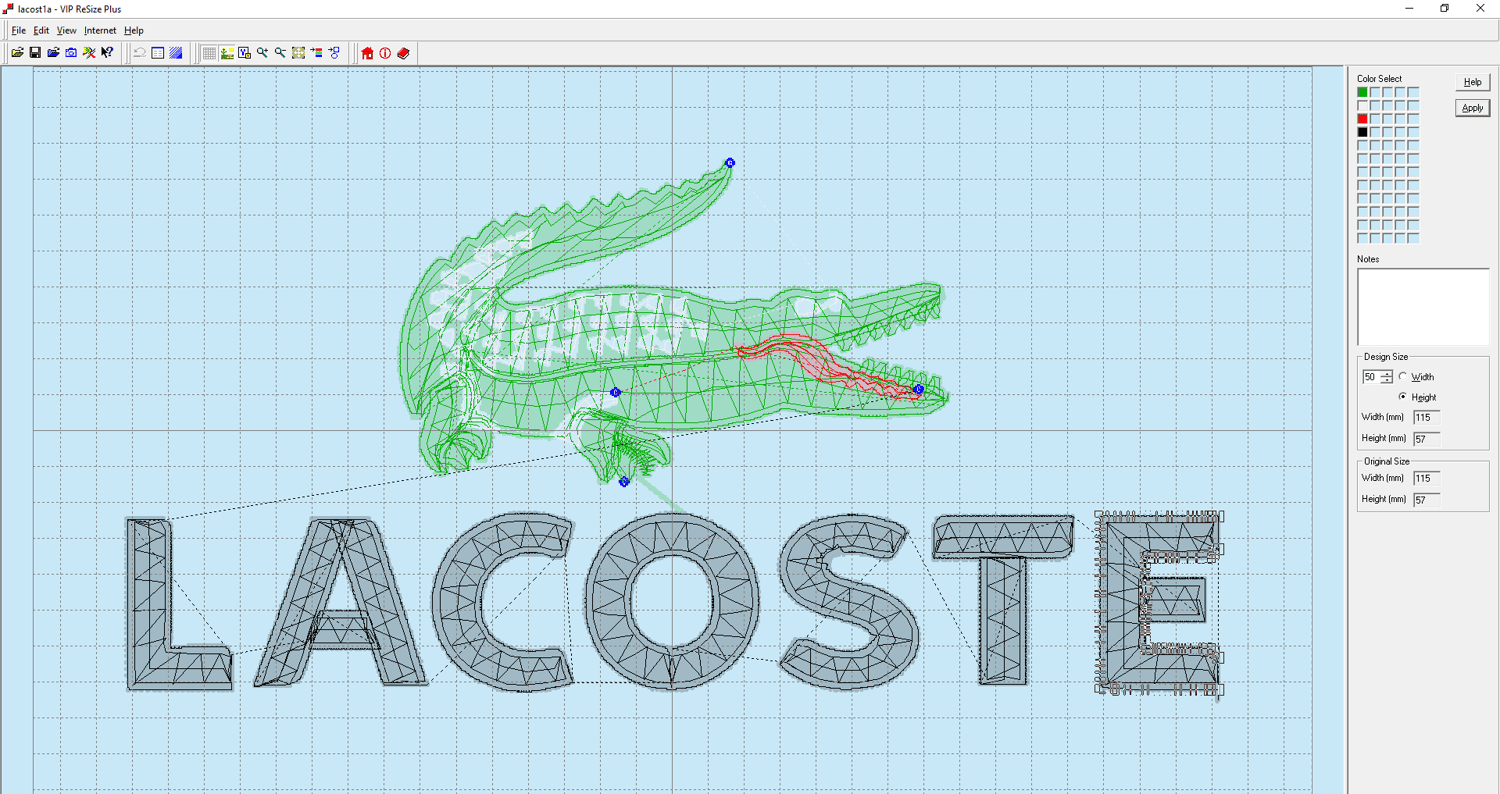This screenshot has width=1500, height=794.
Task: Select the black color swatch
Action: [1362, 132]
